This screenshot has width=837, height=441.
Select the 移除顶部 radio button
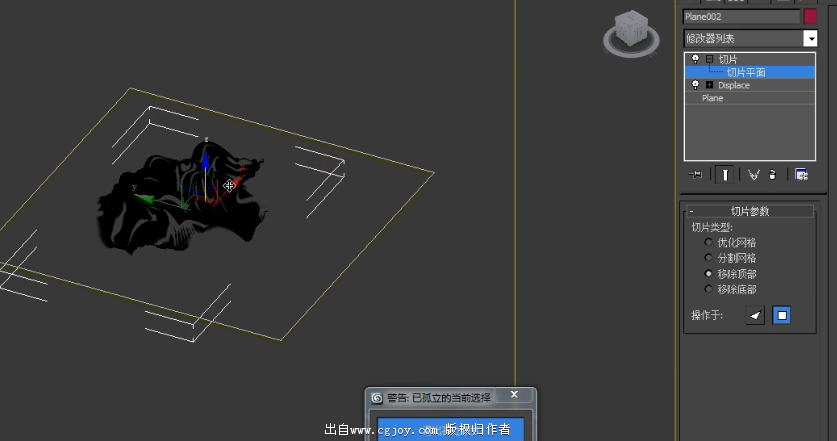click(708, 273)
